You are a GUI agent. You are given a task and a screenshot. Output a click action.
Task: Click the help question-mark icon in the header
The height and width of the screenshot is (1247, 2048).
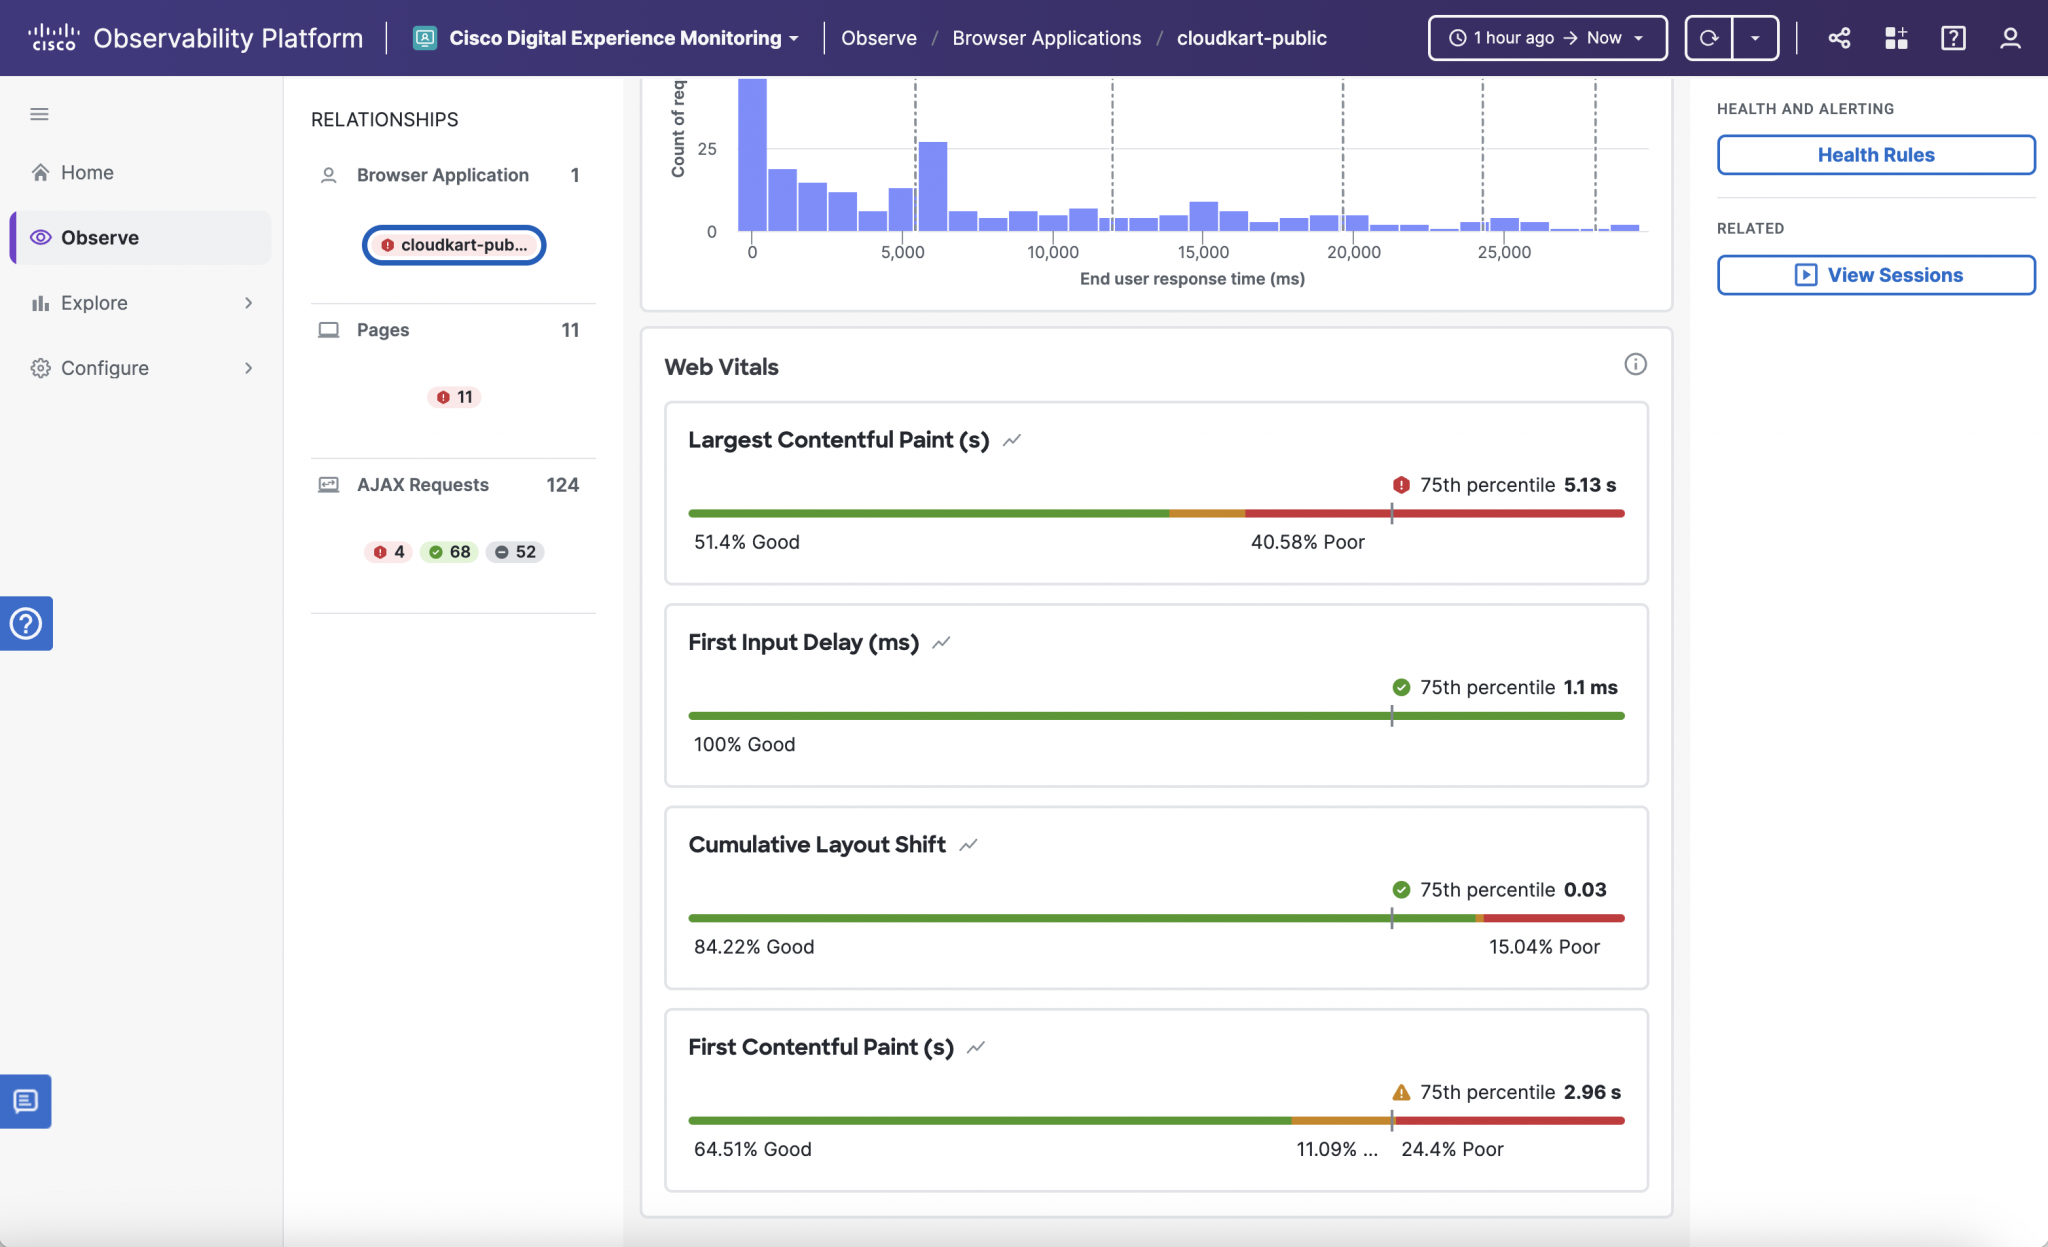(x=1952, y=38)
